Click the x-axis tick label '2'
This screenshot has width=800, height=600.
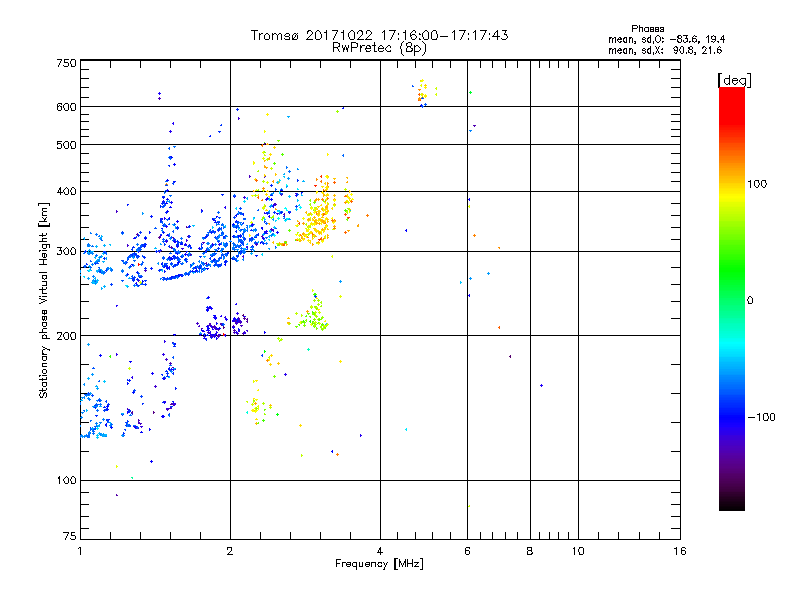tap(230, 551)
